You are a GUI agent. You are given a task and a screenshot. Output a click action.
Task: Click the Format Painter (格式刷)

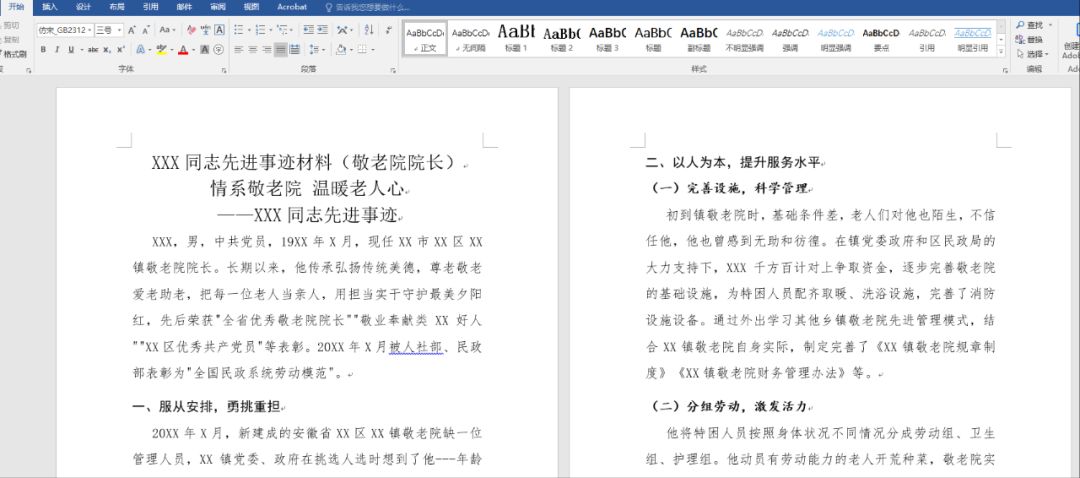pos(14,54)
